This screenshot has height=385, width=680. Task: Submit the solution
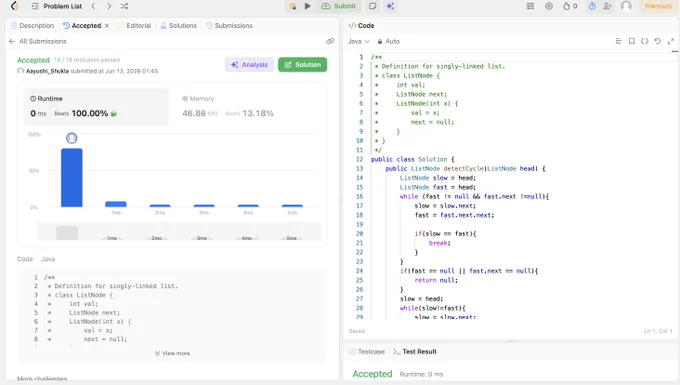tap(339, 6)
